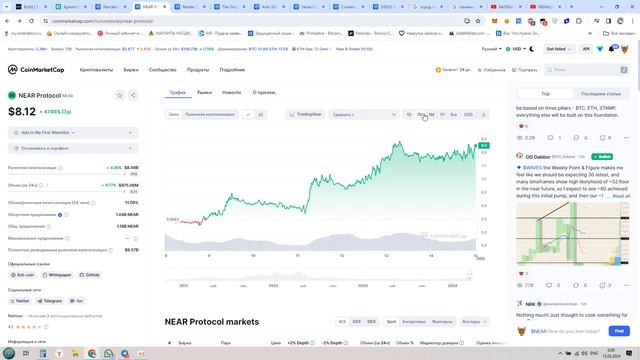Open the Compare with dropdown
Screen dimensions: 640x360
[x=364, y=115]
